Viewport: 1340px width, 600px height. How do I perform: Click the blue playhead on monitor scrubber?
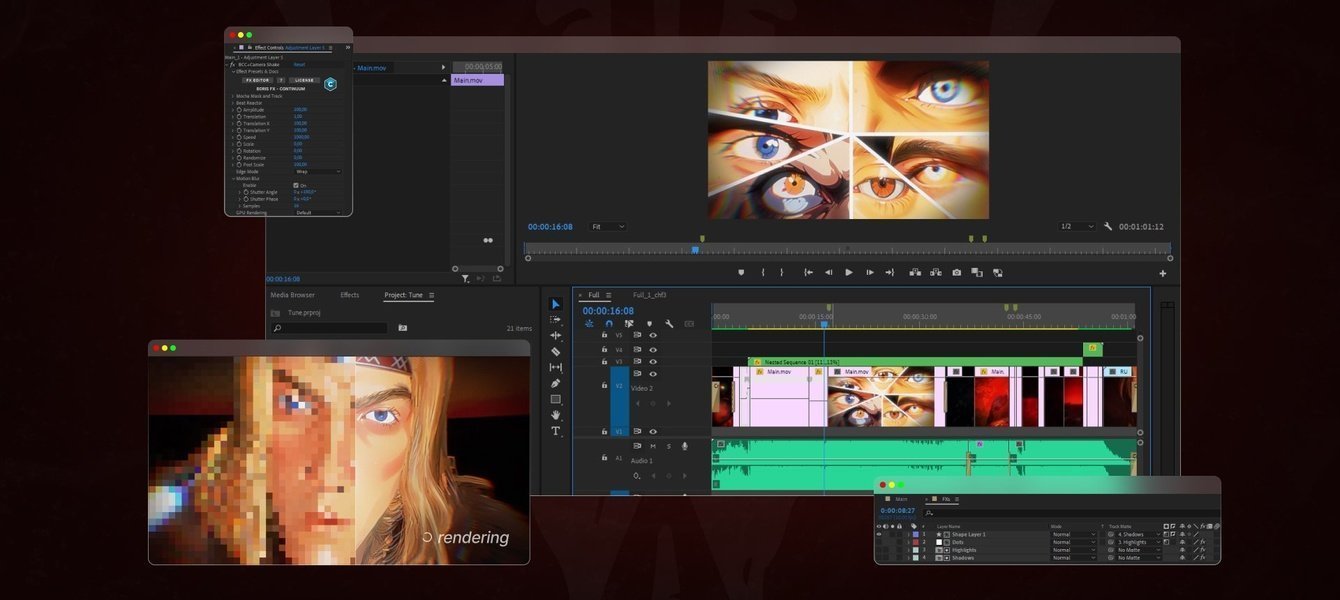pyautogui.click(x=695, y=250)
